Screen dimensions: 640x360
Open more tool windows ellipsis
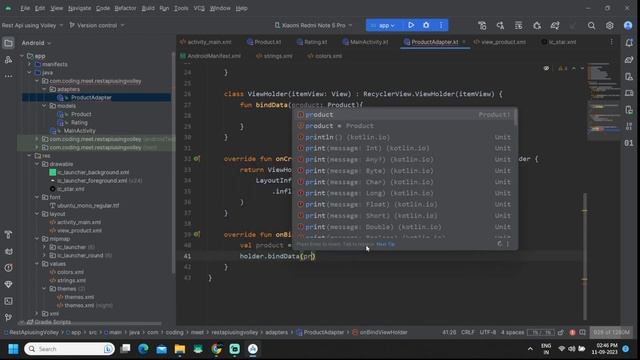(8, 76)
